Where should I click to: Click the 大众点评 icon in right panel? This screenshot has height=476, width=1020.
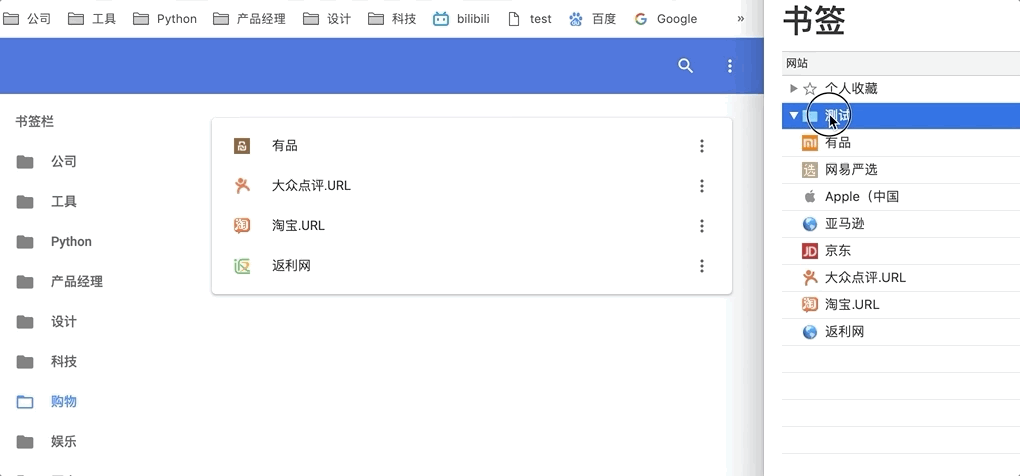(x=810, y=278)
